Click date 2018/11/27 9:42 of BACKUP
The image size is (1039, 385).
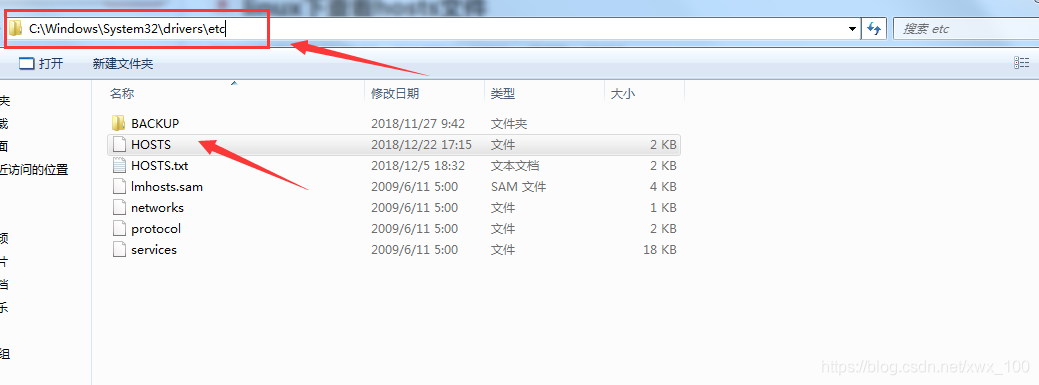coord(418,123)
